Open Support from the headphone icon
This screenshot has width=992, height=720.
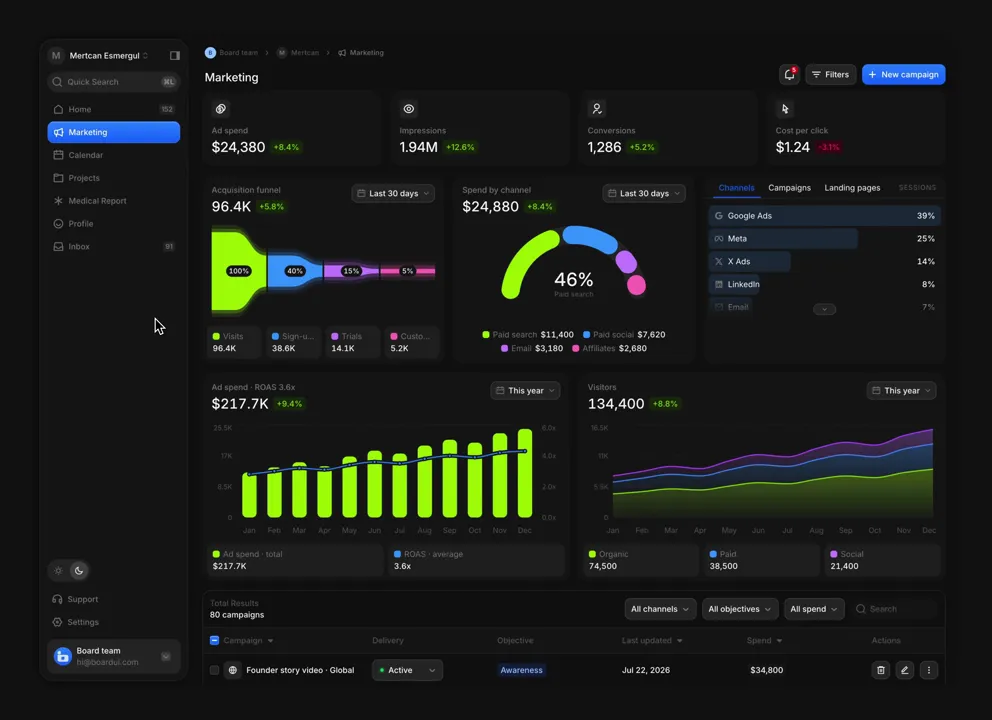click(58, 599)
